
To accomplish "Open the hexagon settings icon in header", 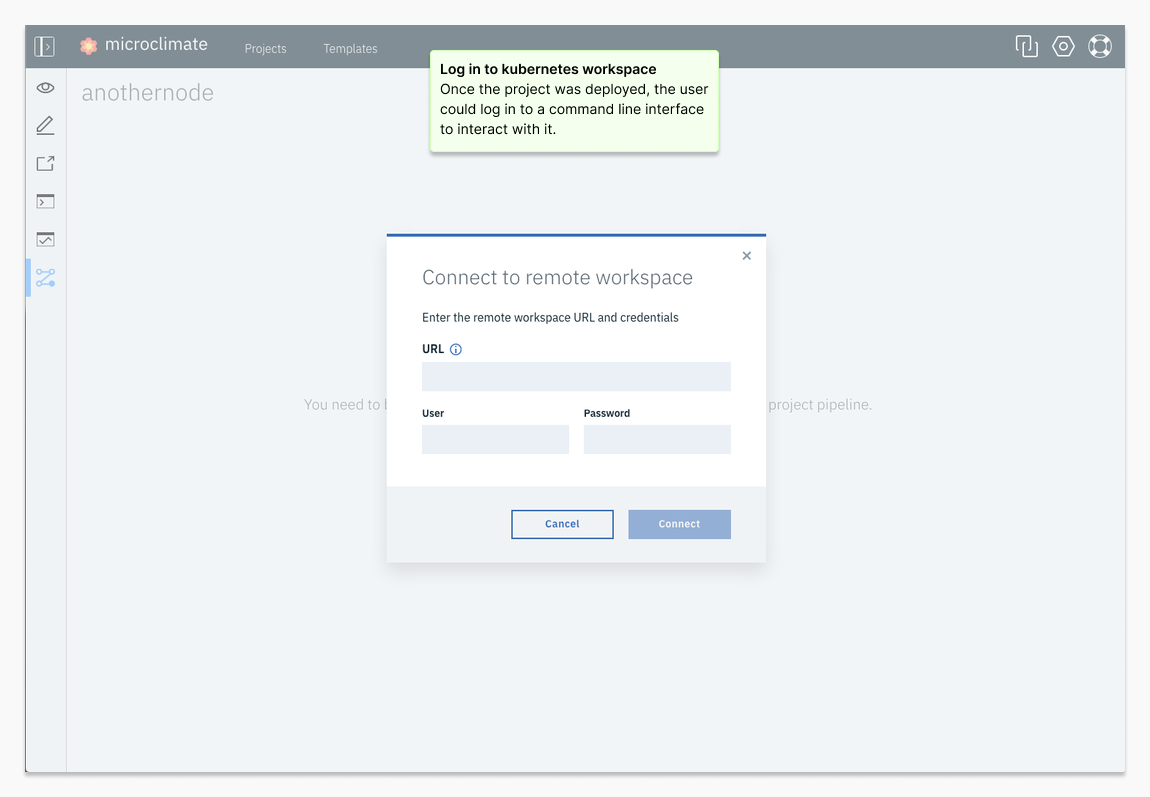I will click(x=1063, y=46).
